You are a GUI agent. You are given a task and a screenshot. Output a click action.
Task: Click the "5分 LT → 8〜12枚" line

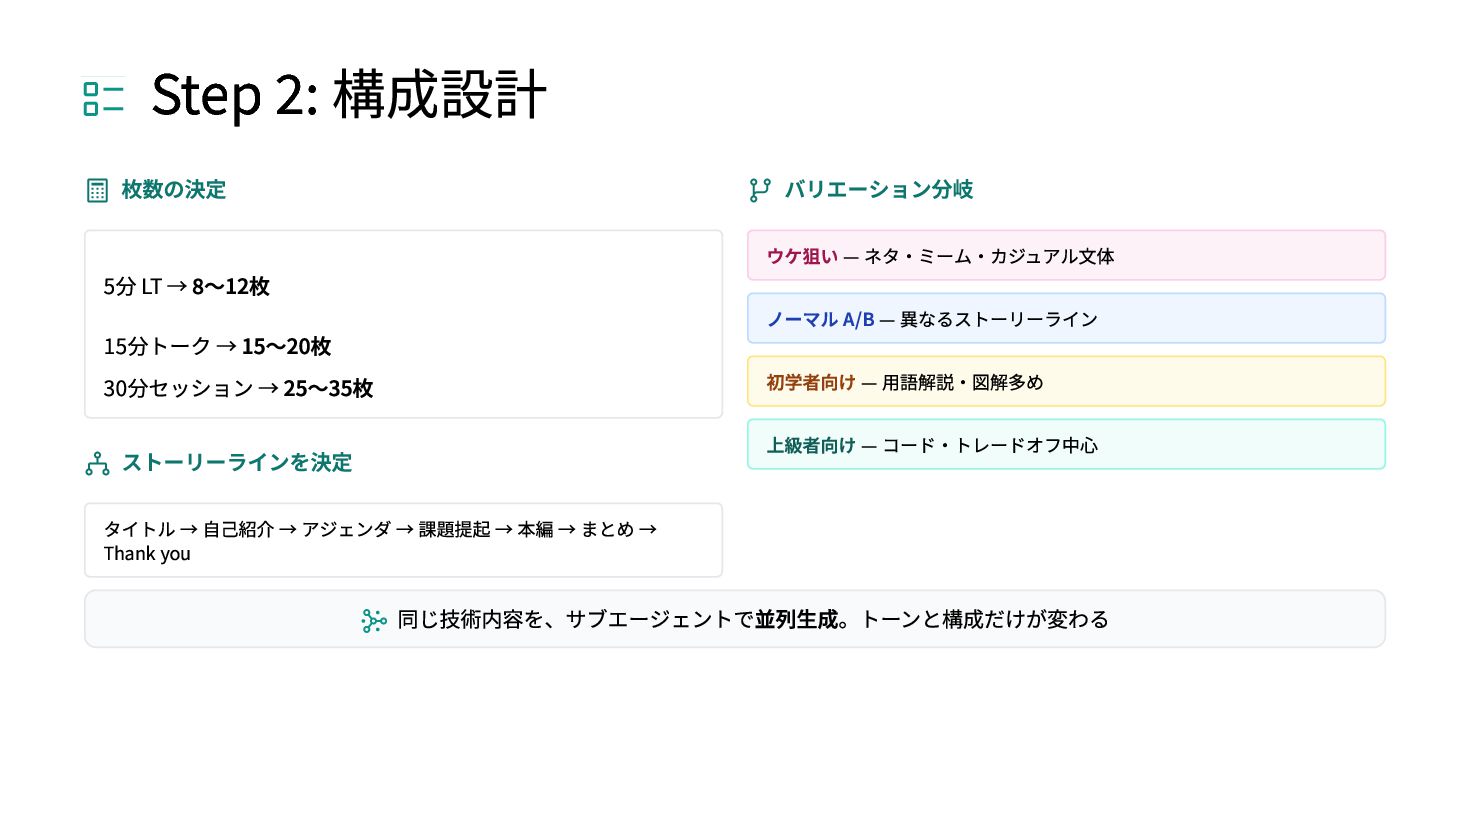tap(187, 287)
